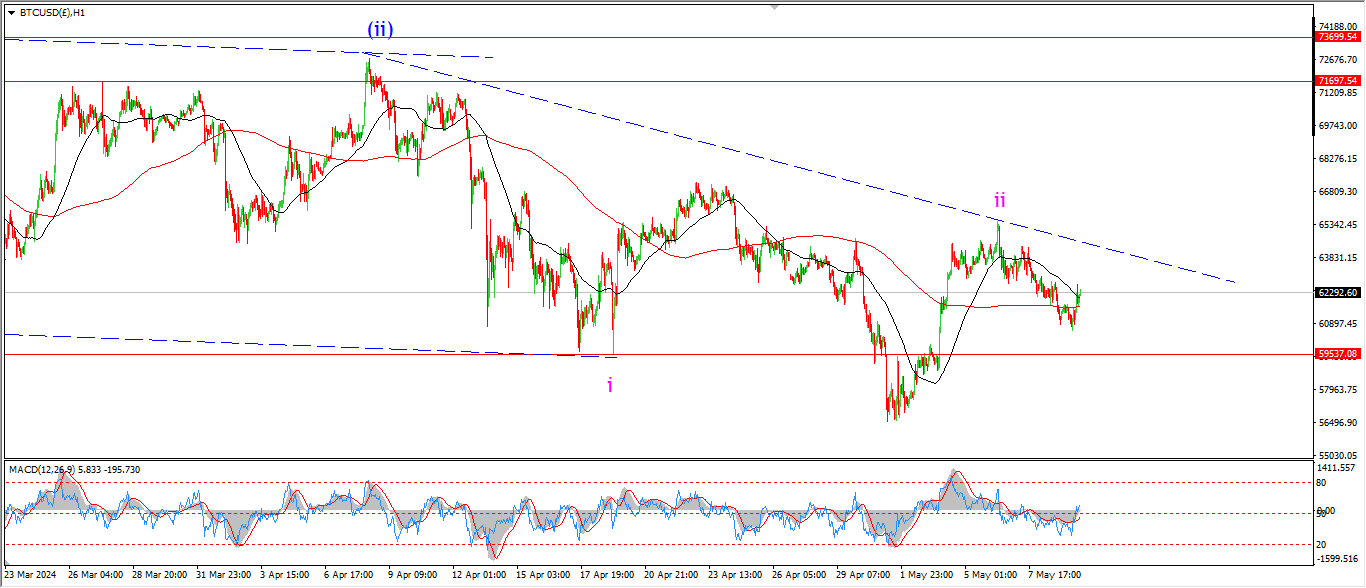Click the red 71697.54 price tag
Screen dimensions: 1366x588
1337,81
